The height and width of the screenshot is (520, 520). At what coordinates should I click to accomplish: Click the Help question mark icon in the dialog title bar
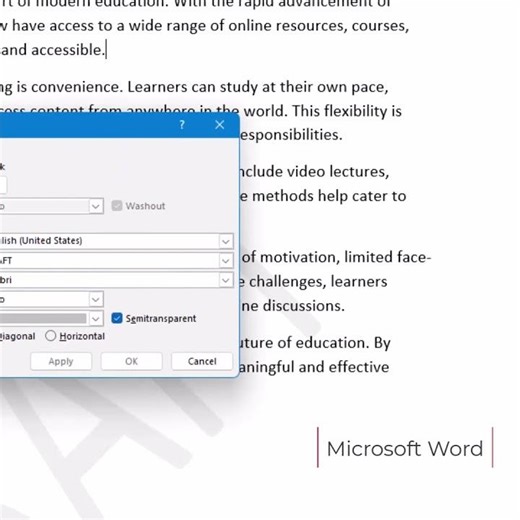pos(182,125)
